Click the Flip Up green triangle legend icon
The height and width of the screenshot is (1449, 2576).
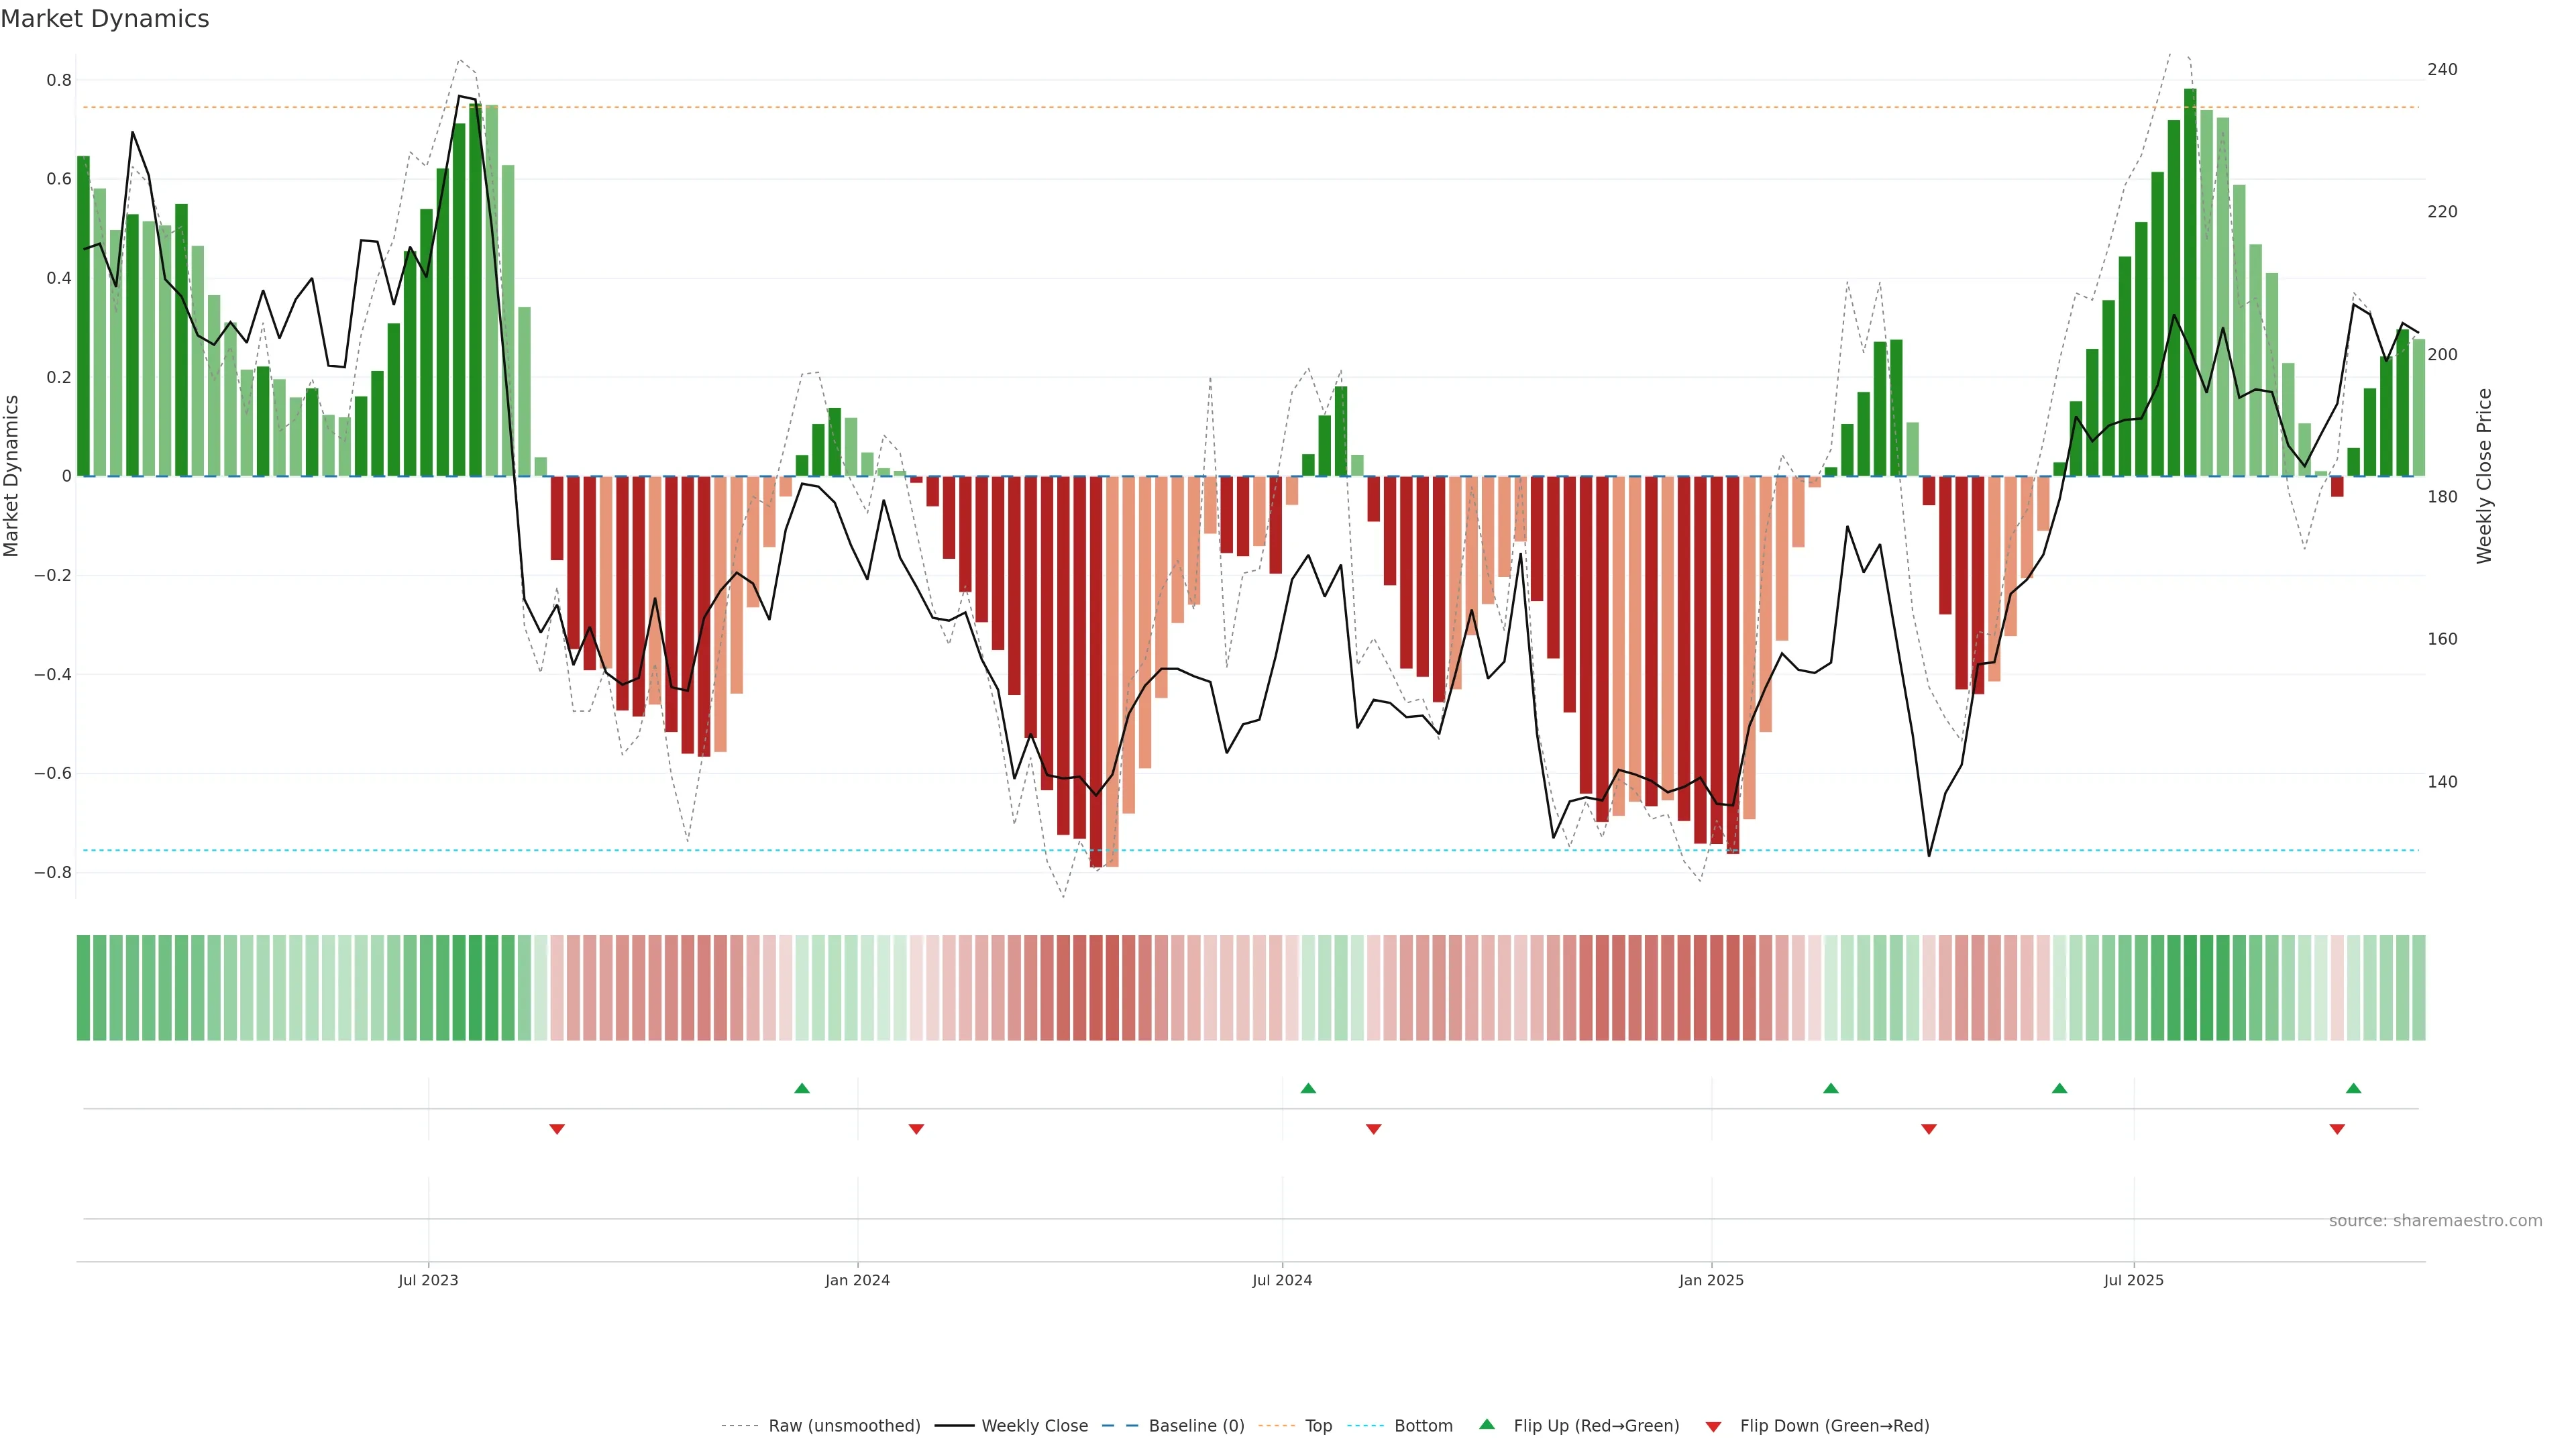1487,1424
